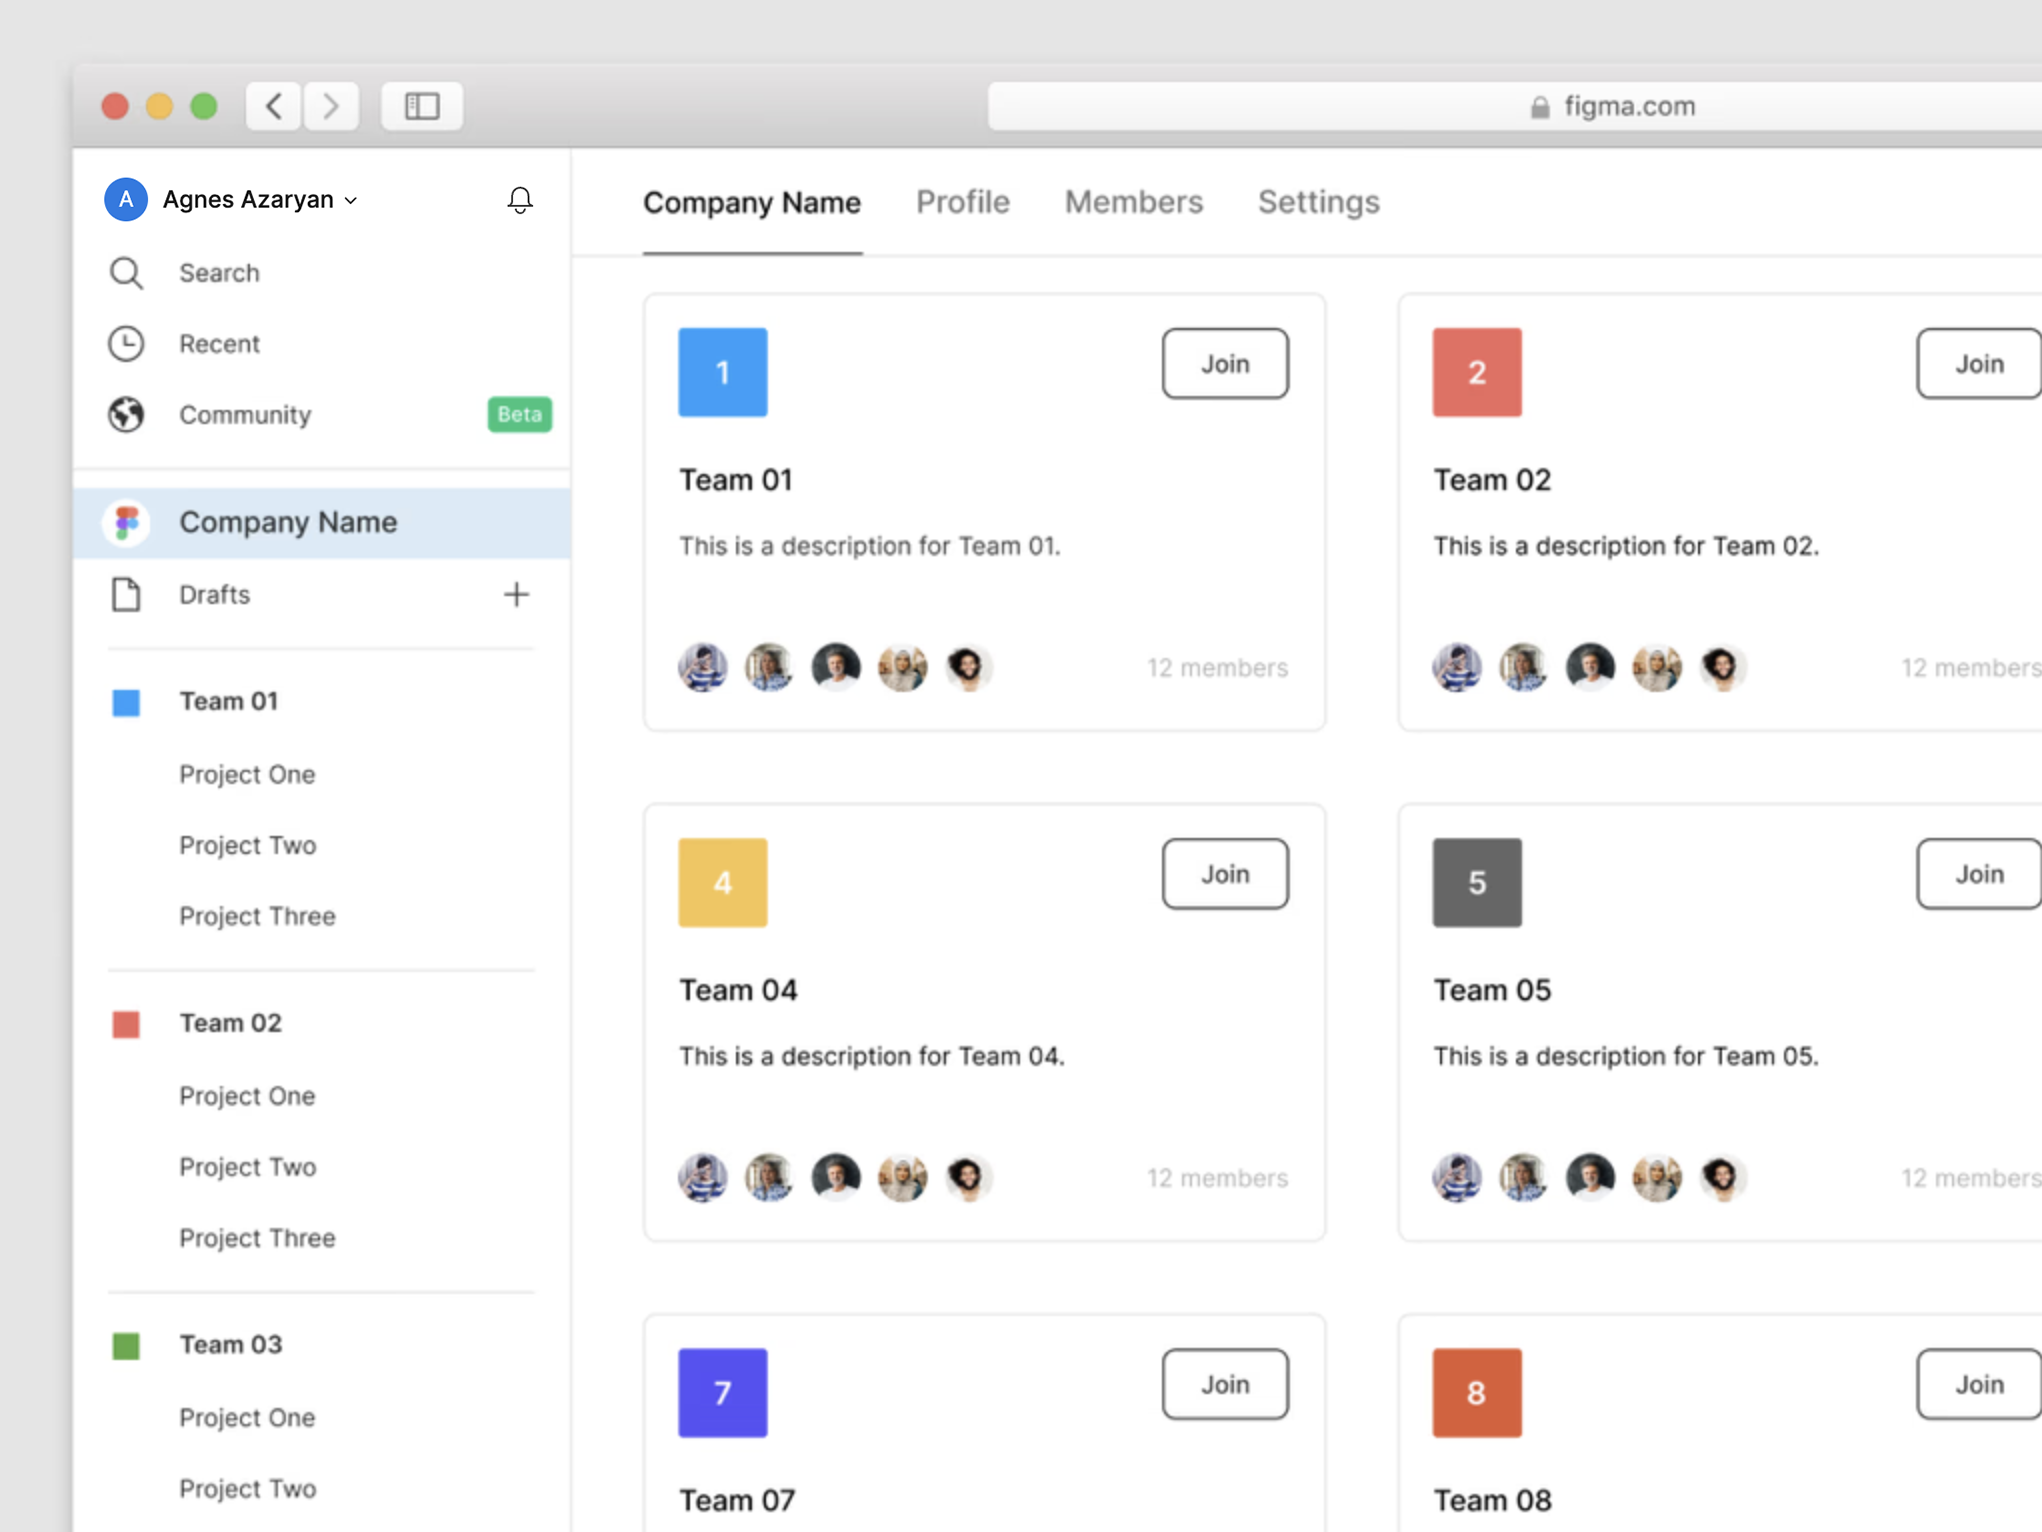
Task: Click the Beta badge next to Community
Action: (x=519, y=414)
